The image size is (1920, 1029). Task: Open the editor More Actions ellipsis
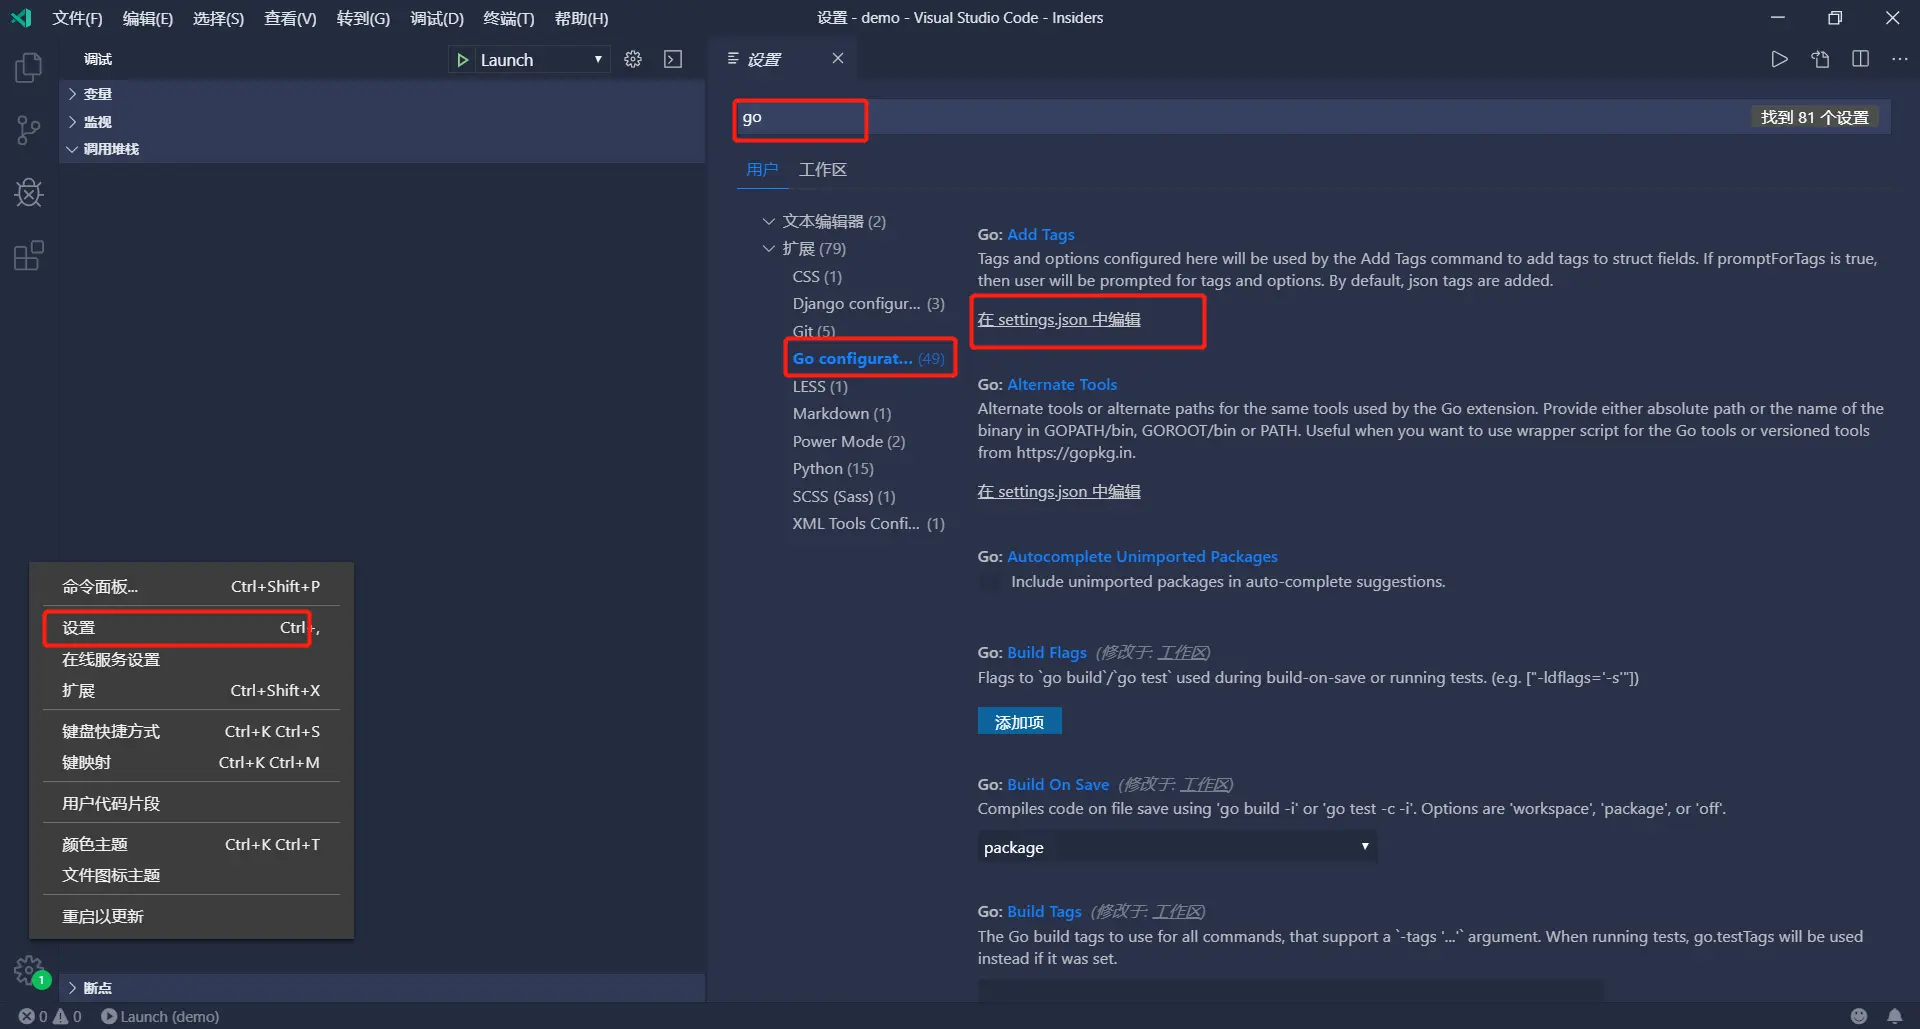click(x=1900, y=60)
